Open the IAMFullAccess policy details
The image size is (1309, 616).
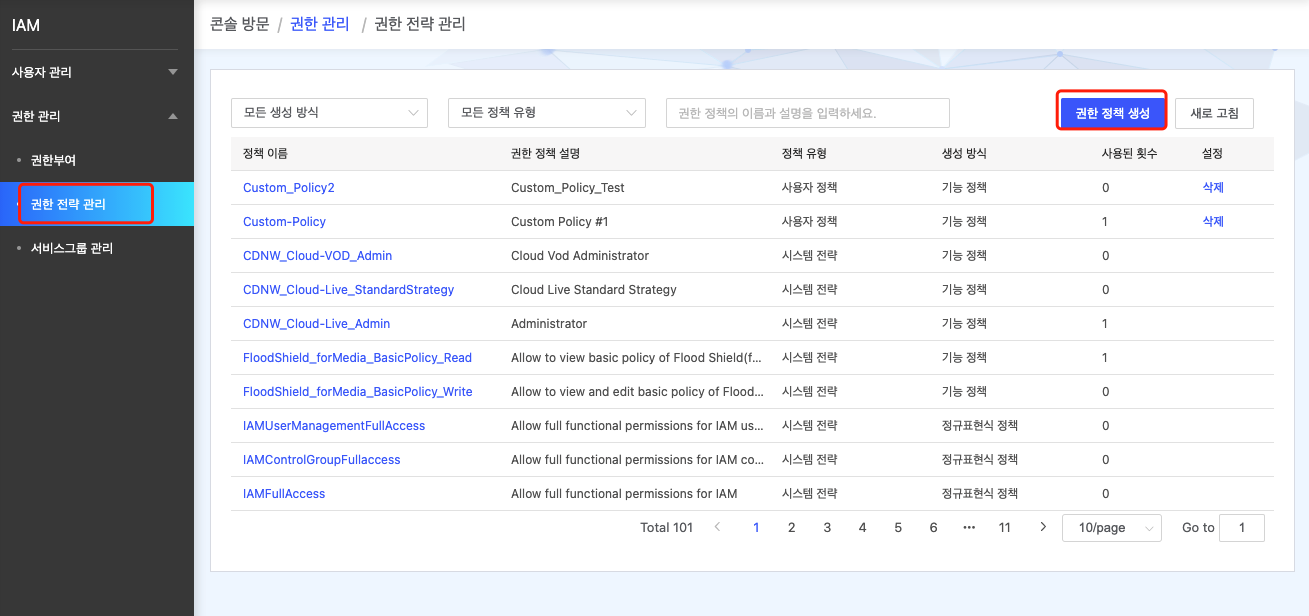[x=282, y=493]
